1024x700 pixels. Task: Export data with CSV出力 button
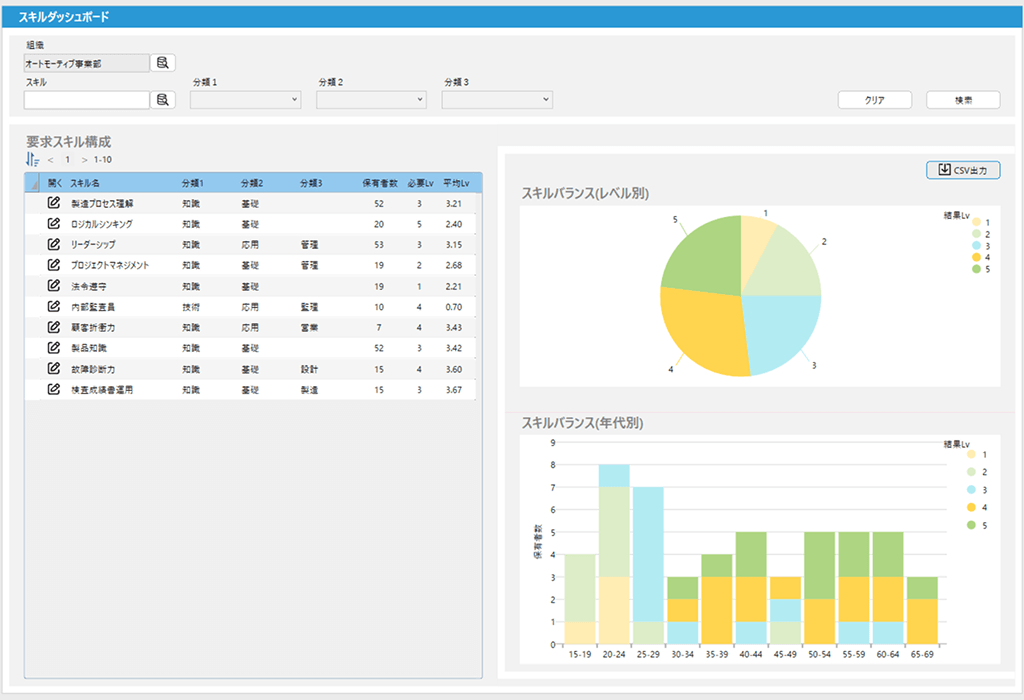click(963, 170)
